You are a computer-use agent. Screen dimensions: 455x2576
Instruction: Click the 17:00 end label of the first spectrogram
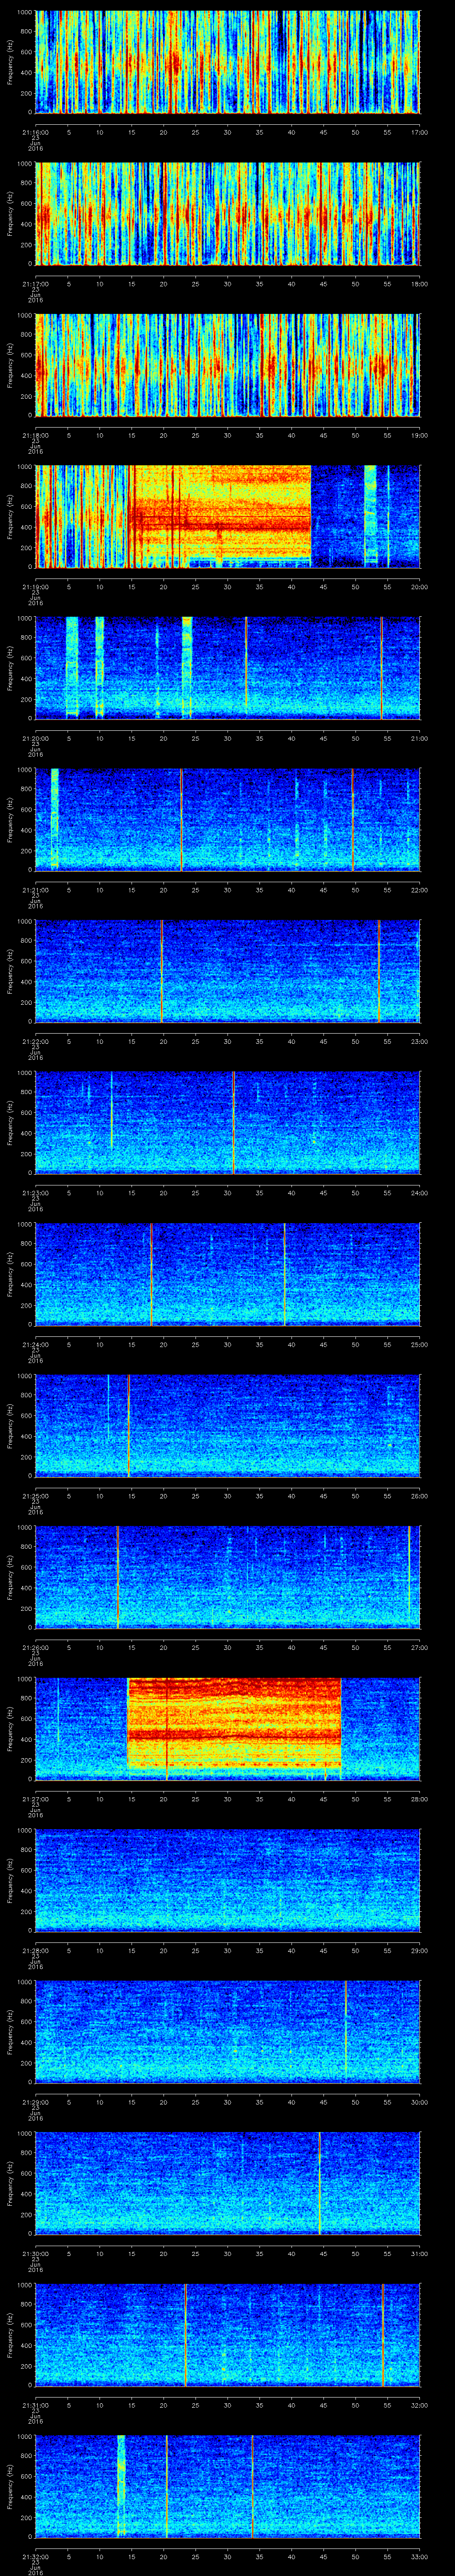tap(418, 132)
